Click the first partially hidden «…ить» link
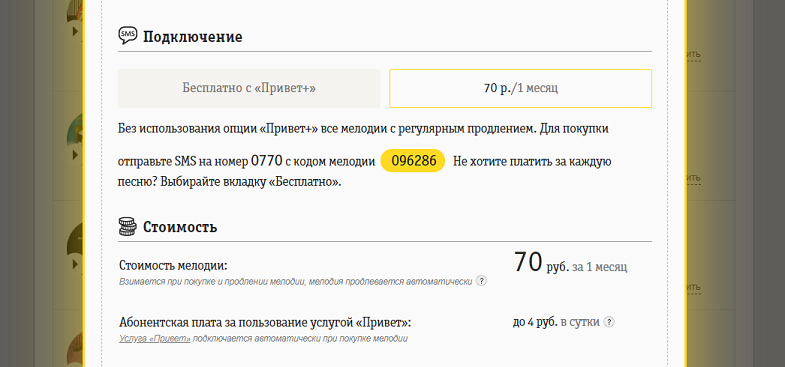This screenshot has height=367, width=785. (693, 54)
